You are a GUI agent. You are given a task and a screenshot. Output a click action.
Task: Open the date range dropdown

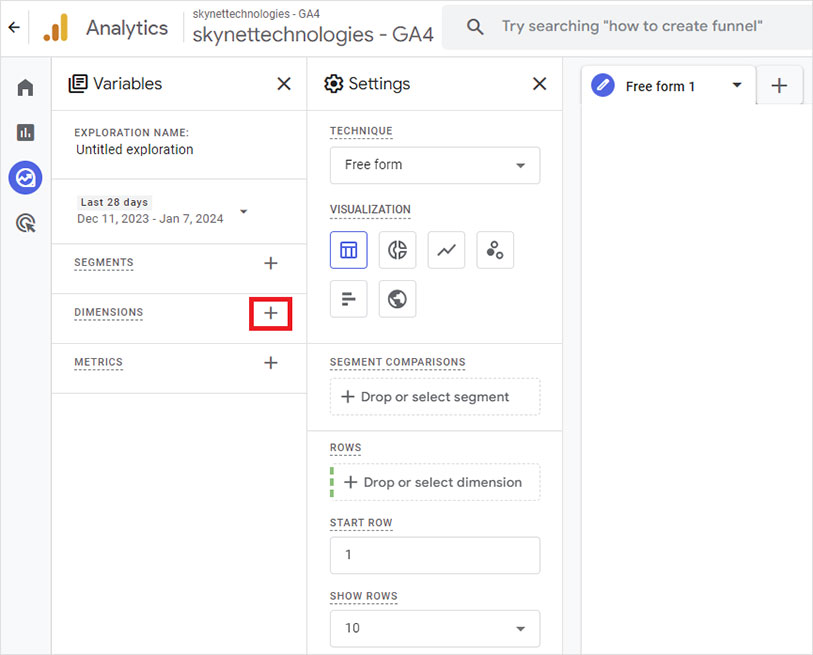(x=243, y=211)
